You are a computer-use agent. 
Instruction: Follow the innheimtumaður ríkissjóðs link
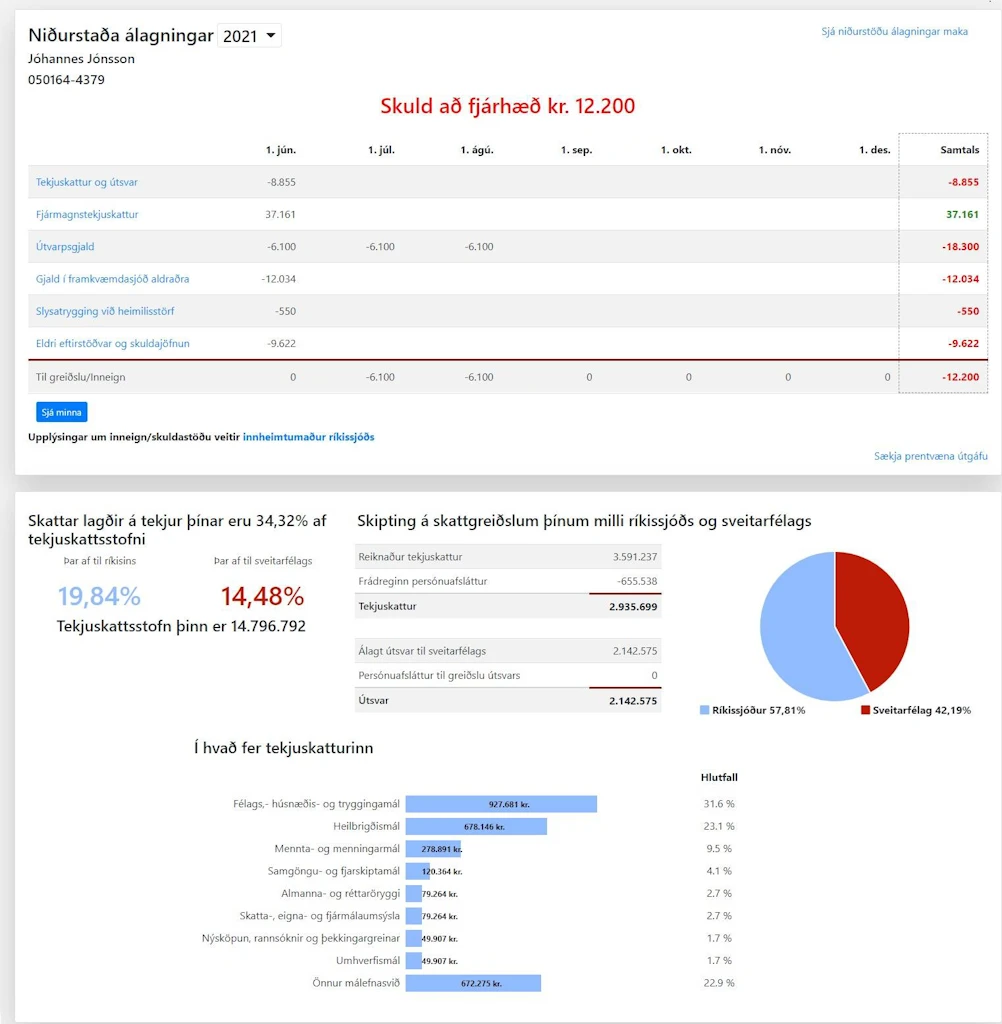308,437
